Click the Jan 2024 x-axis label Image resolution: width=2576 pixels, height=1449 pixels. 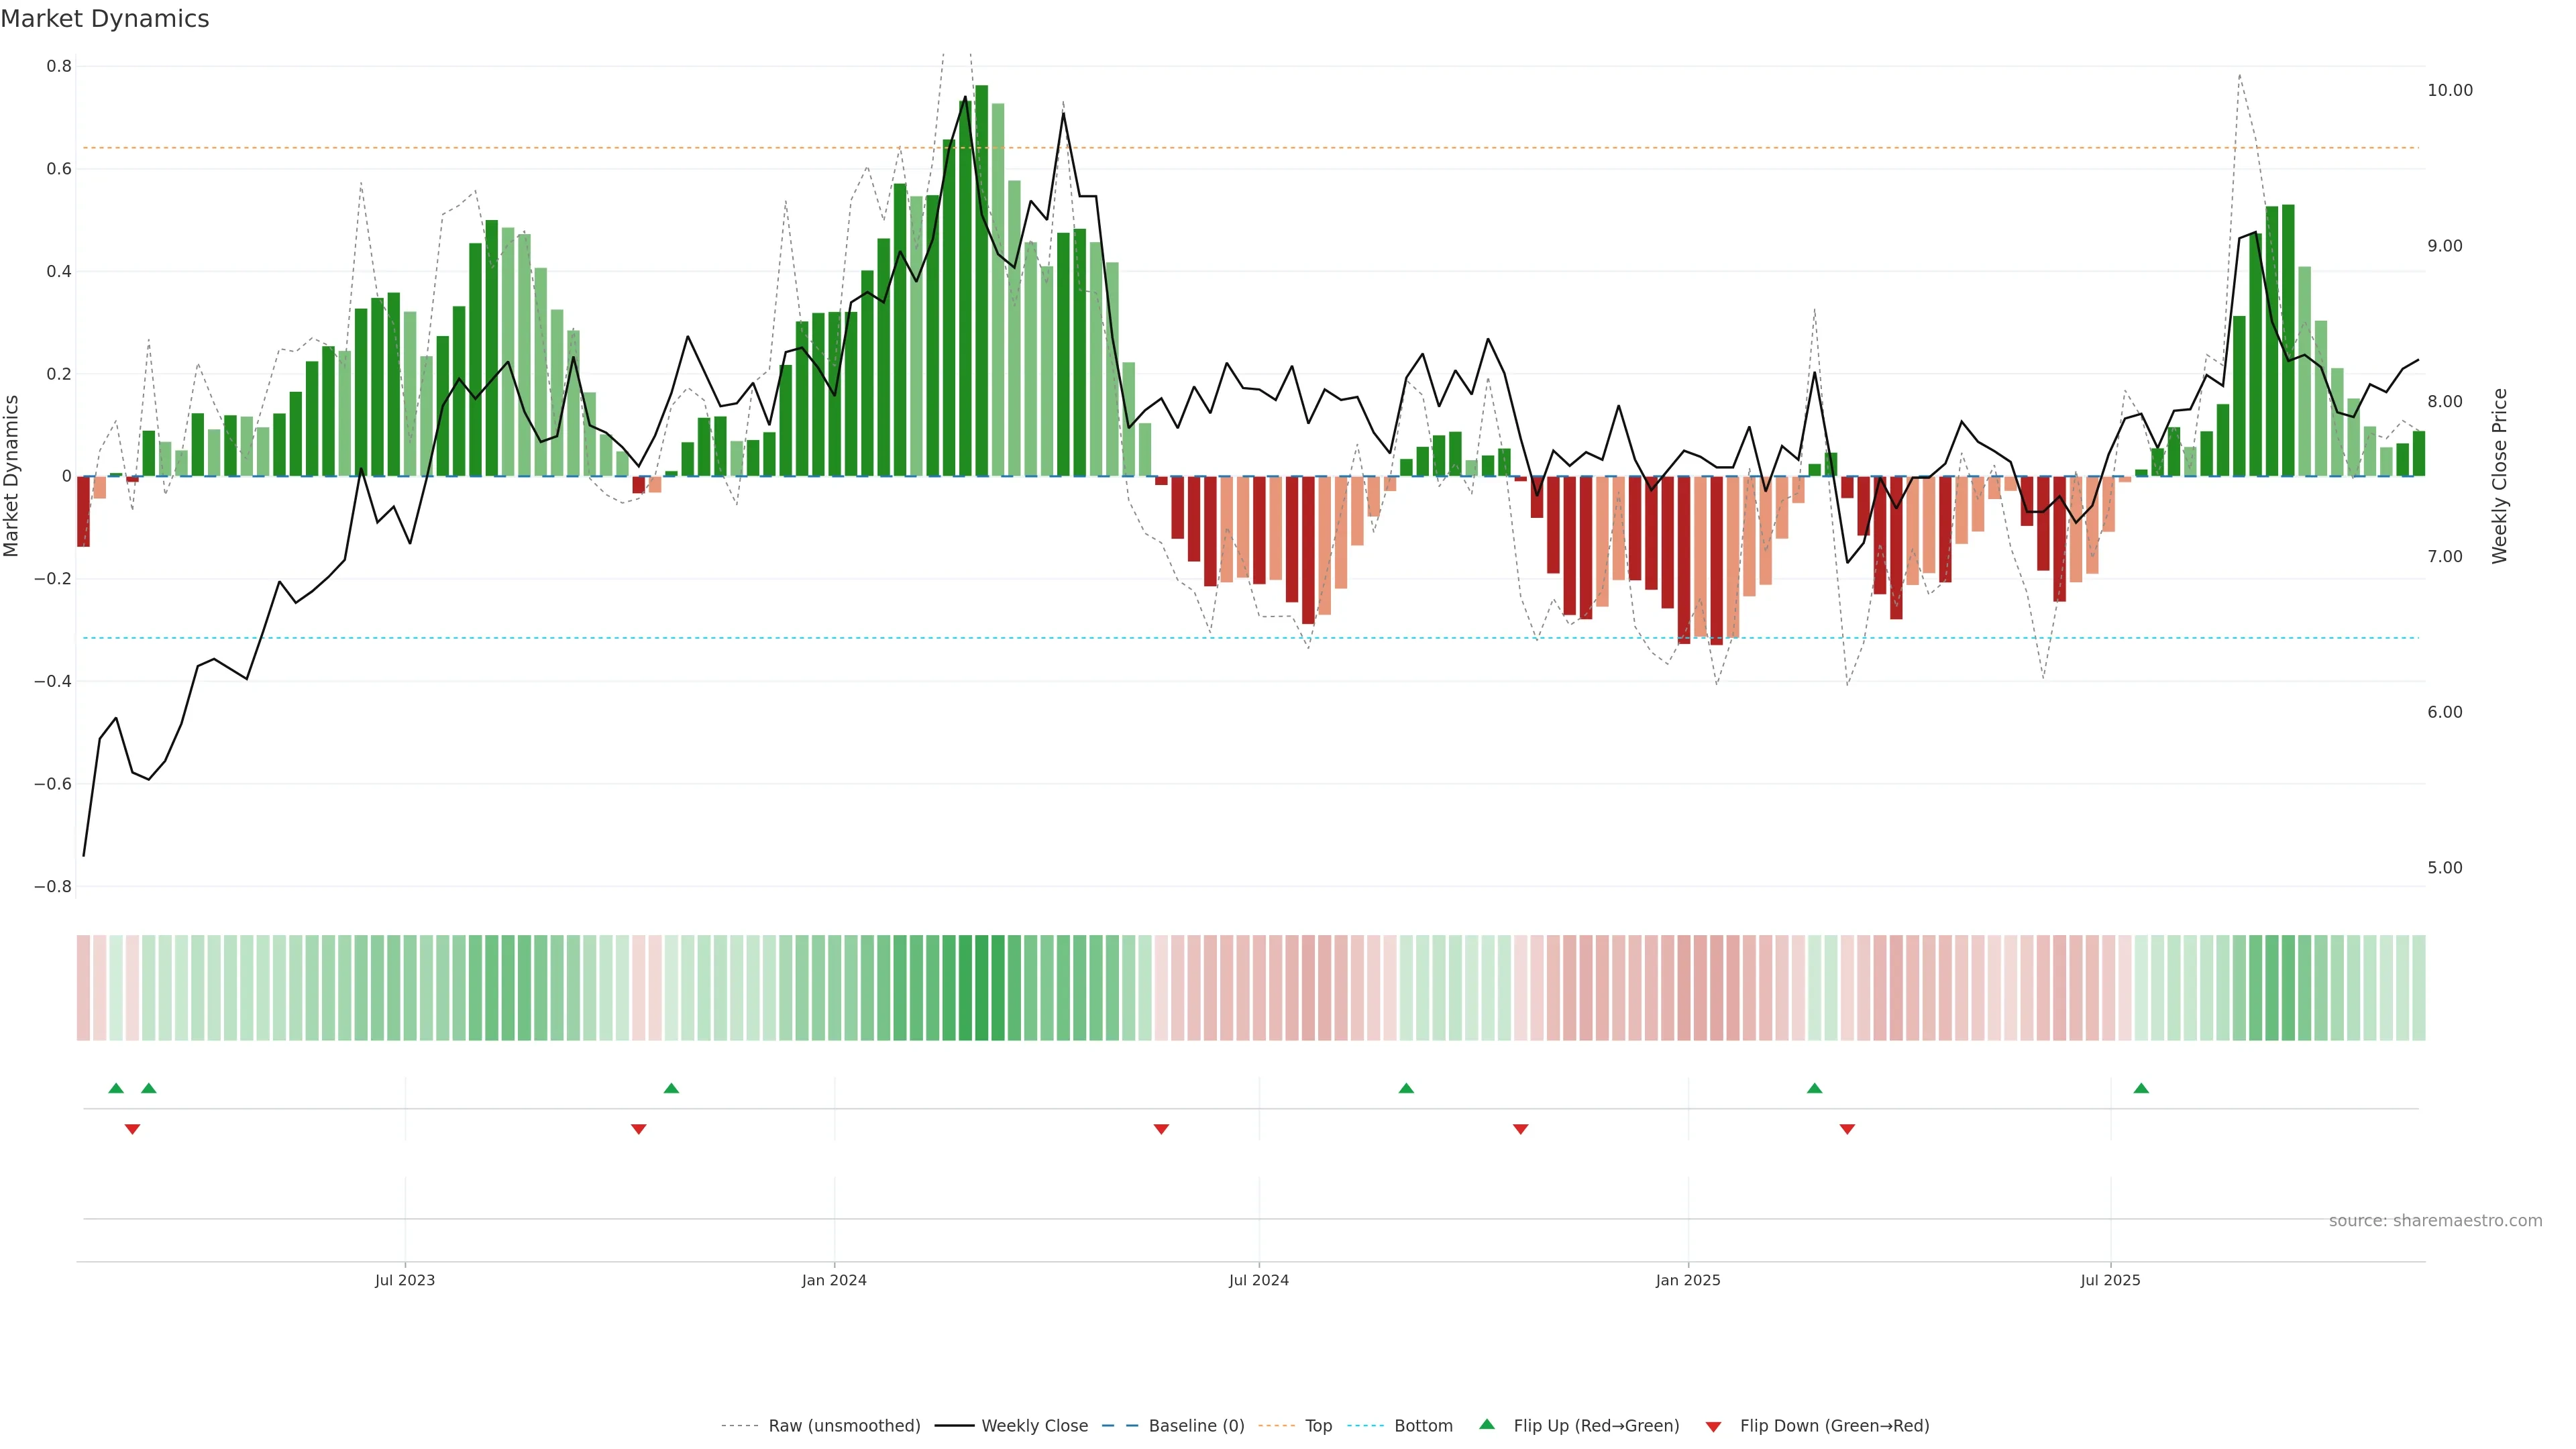click(834, 1280)
